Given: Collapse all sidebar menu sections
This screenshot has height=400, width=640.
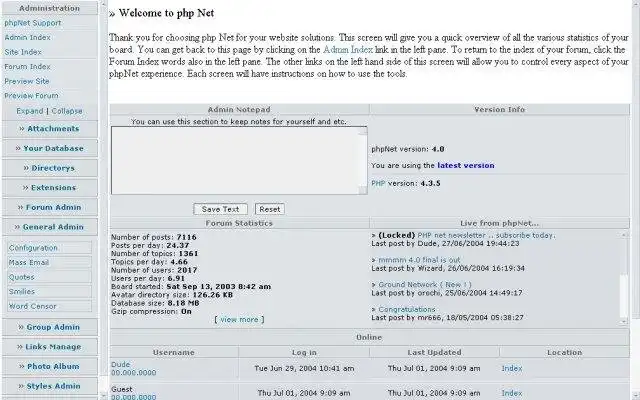Looking at the screenshot, I should [67, 111].
